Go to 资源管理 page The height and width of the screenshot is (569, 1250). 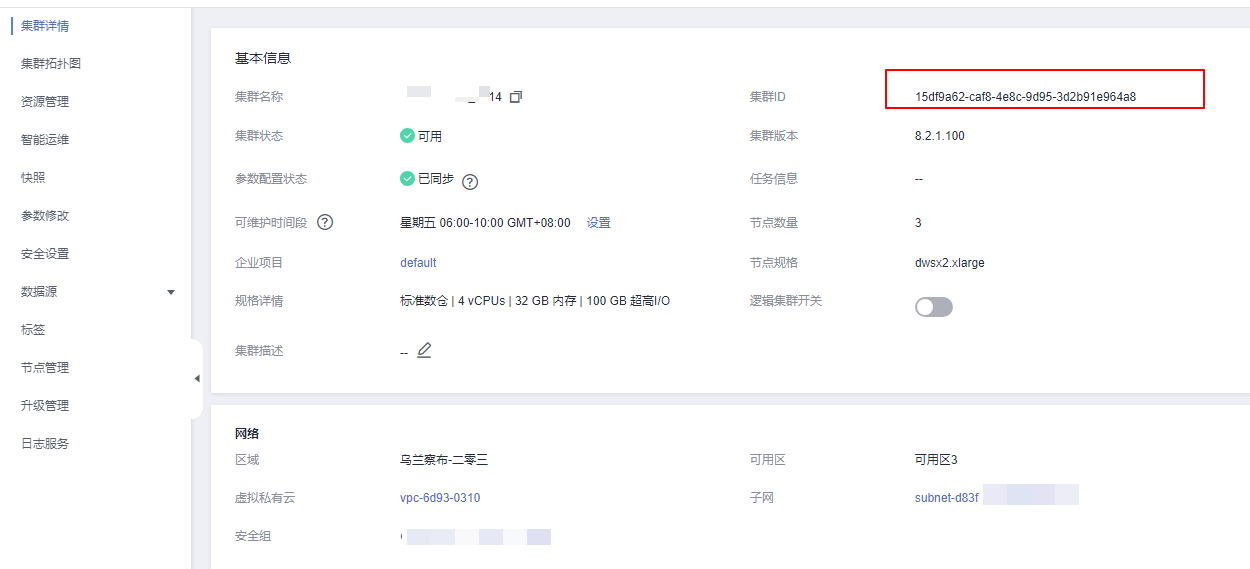coord(45,102)
